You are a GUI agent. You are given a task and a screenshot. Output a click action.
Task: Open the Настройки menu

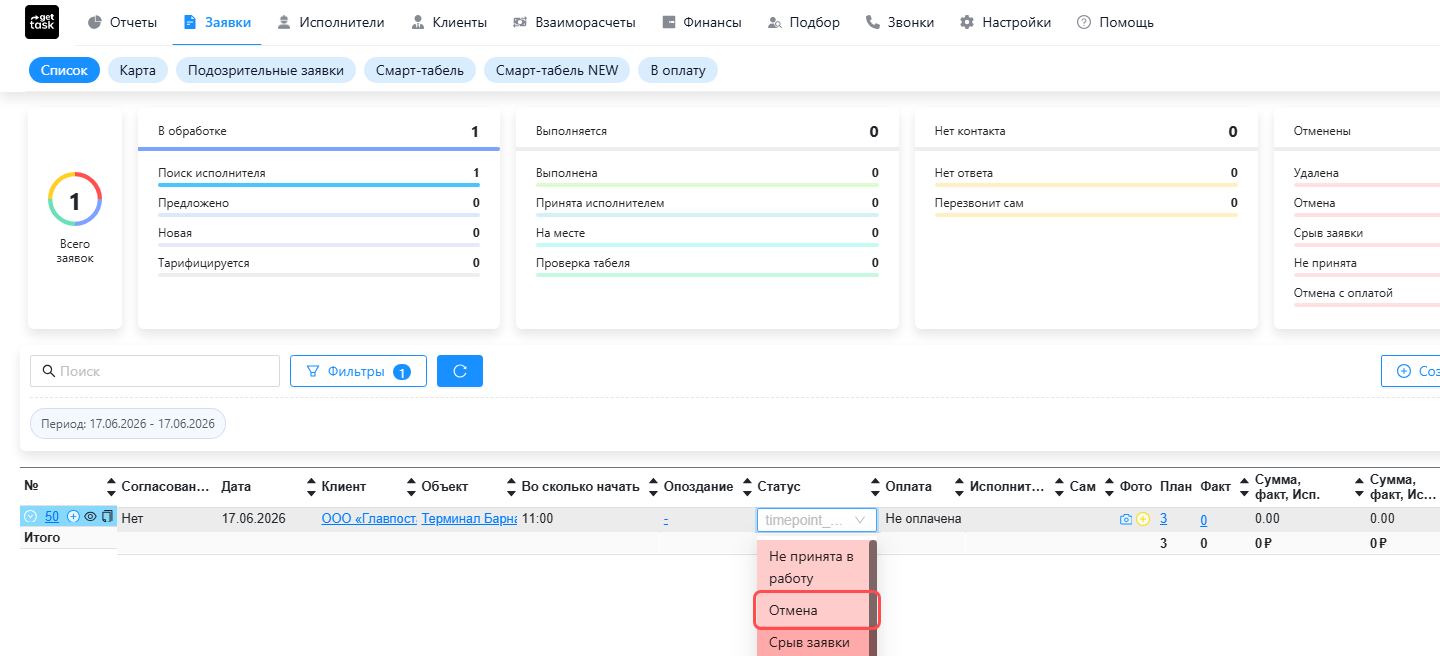point(1005,22)
